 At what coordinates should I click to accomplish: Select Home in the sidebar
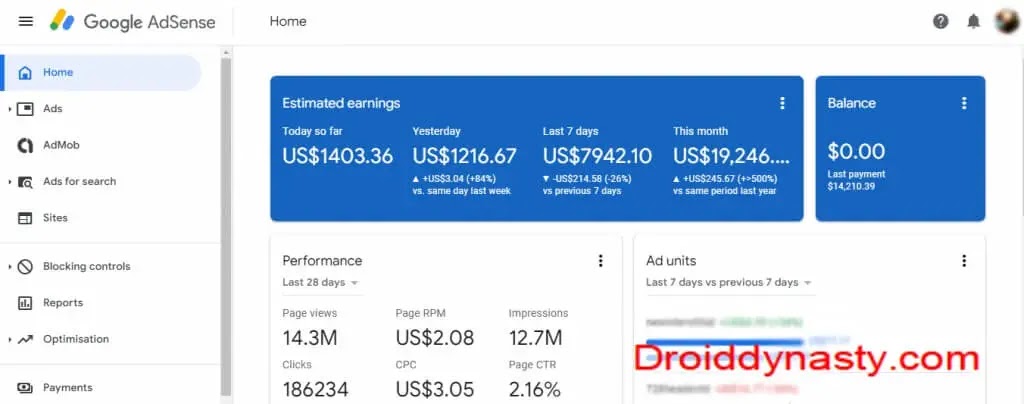[101, 72]
